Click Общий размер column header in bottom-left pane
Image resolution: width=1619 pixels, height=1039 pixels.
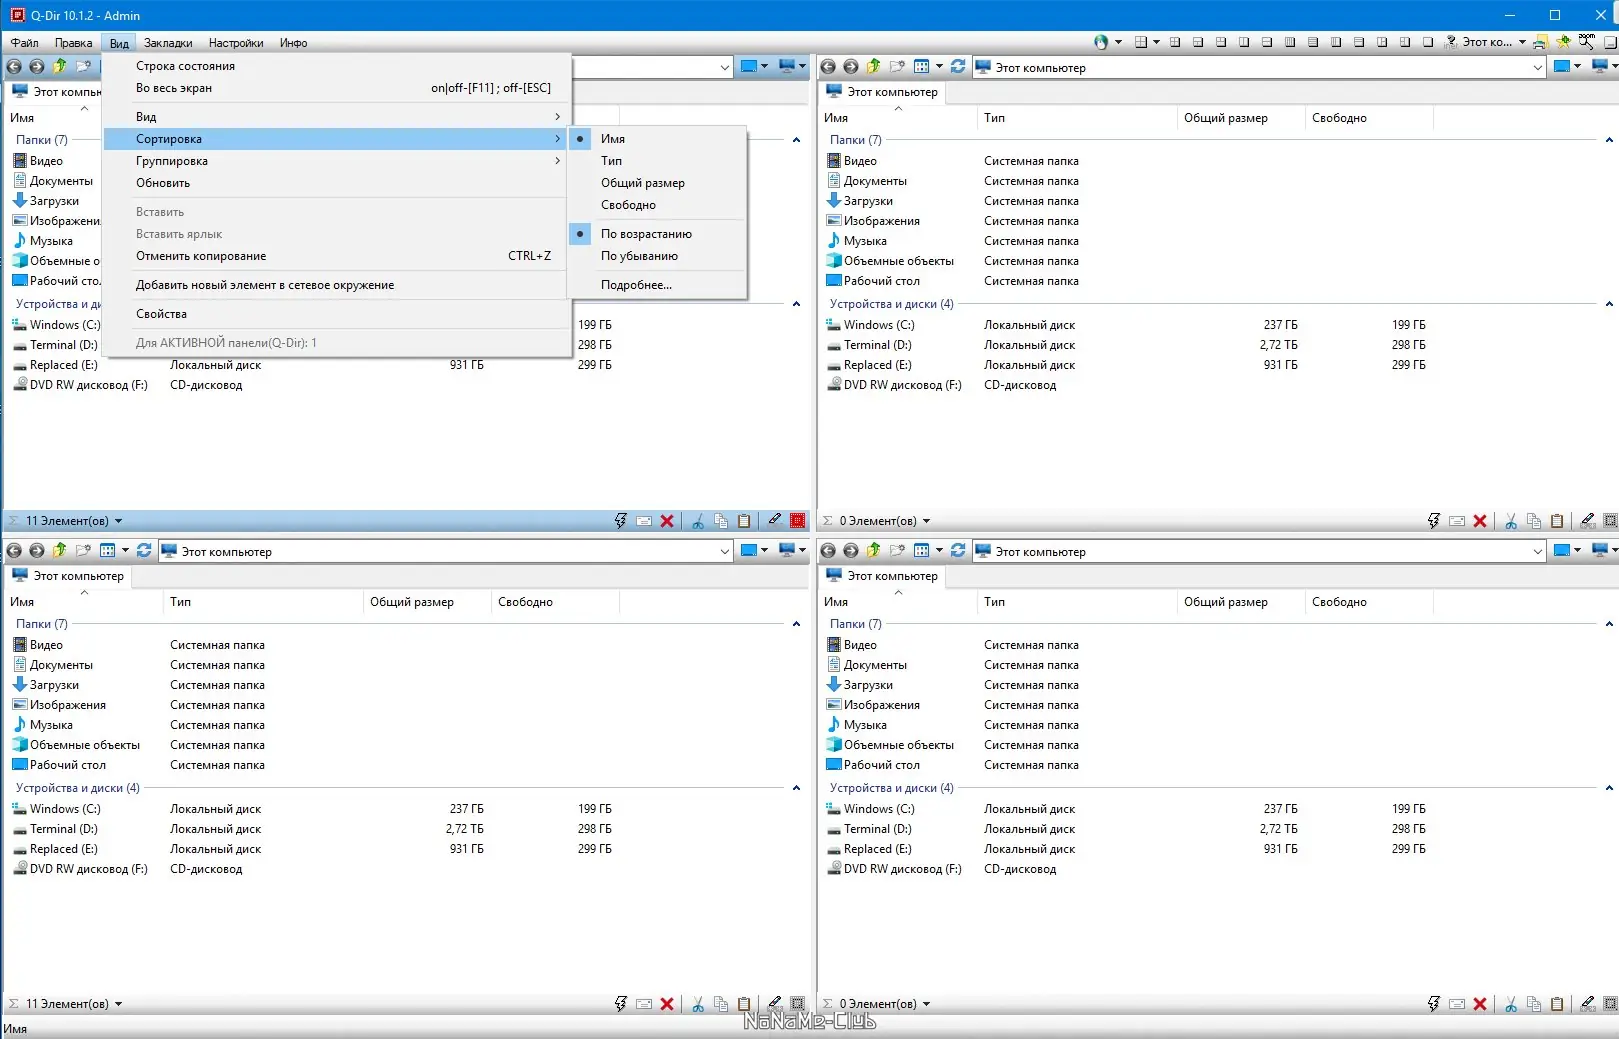click(426, 602)
